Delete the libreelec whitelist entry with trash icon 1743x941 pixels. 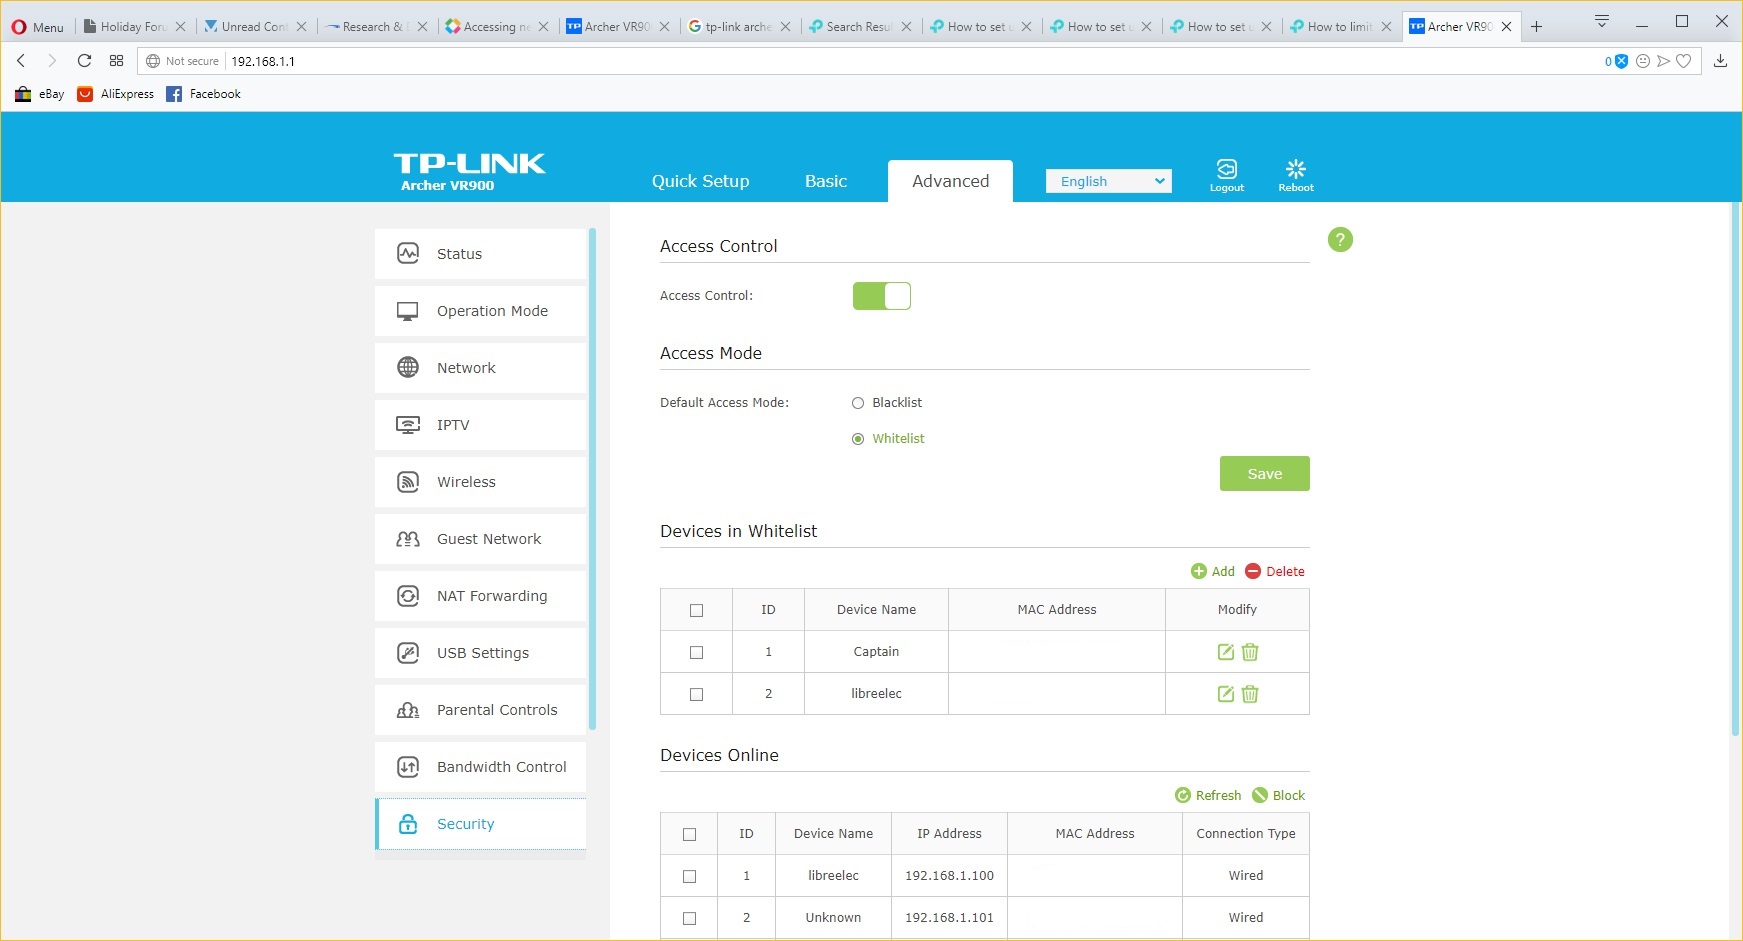1250,694
